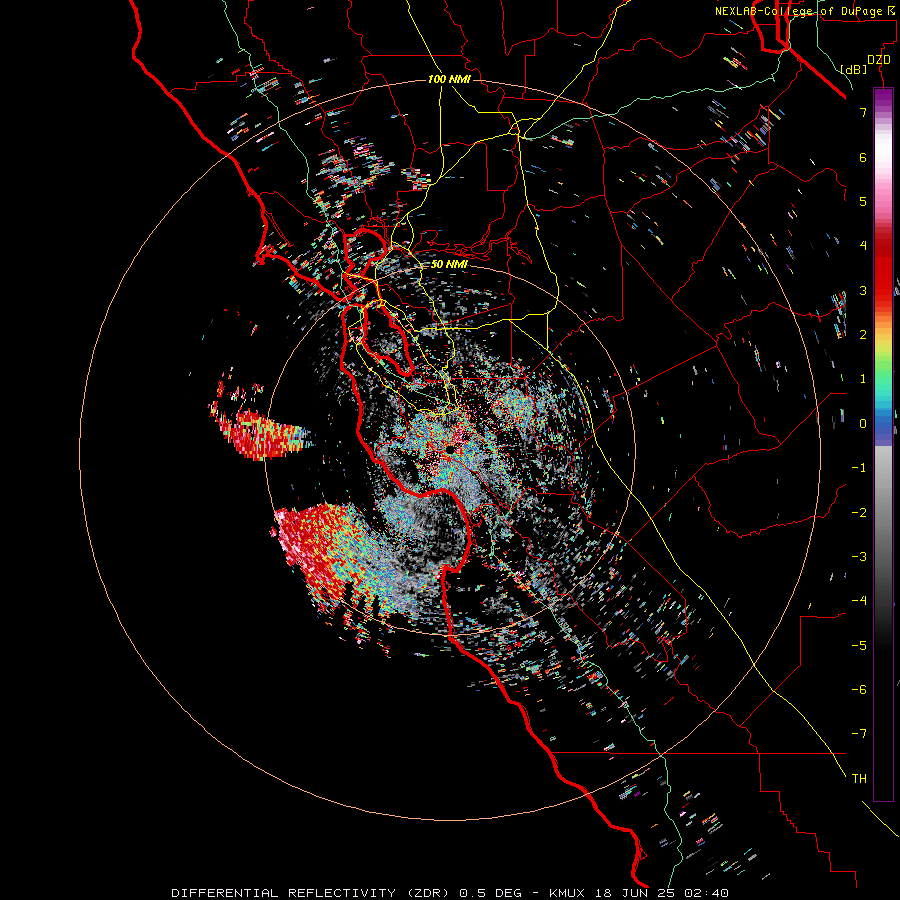Viewport: 900px width, 900px height.
Task: Click the "100 NMI" range ring label
Action: (x=449, y=79)
